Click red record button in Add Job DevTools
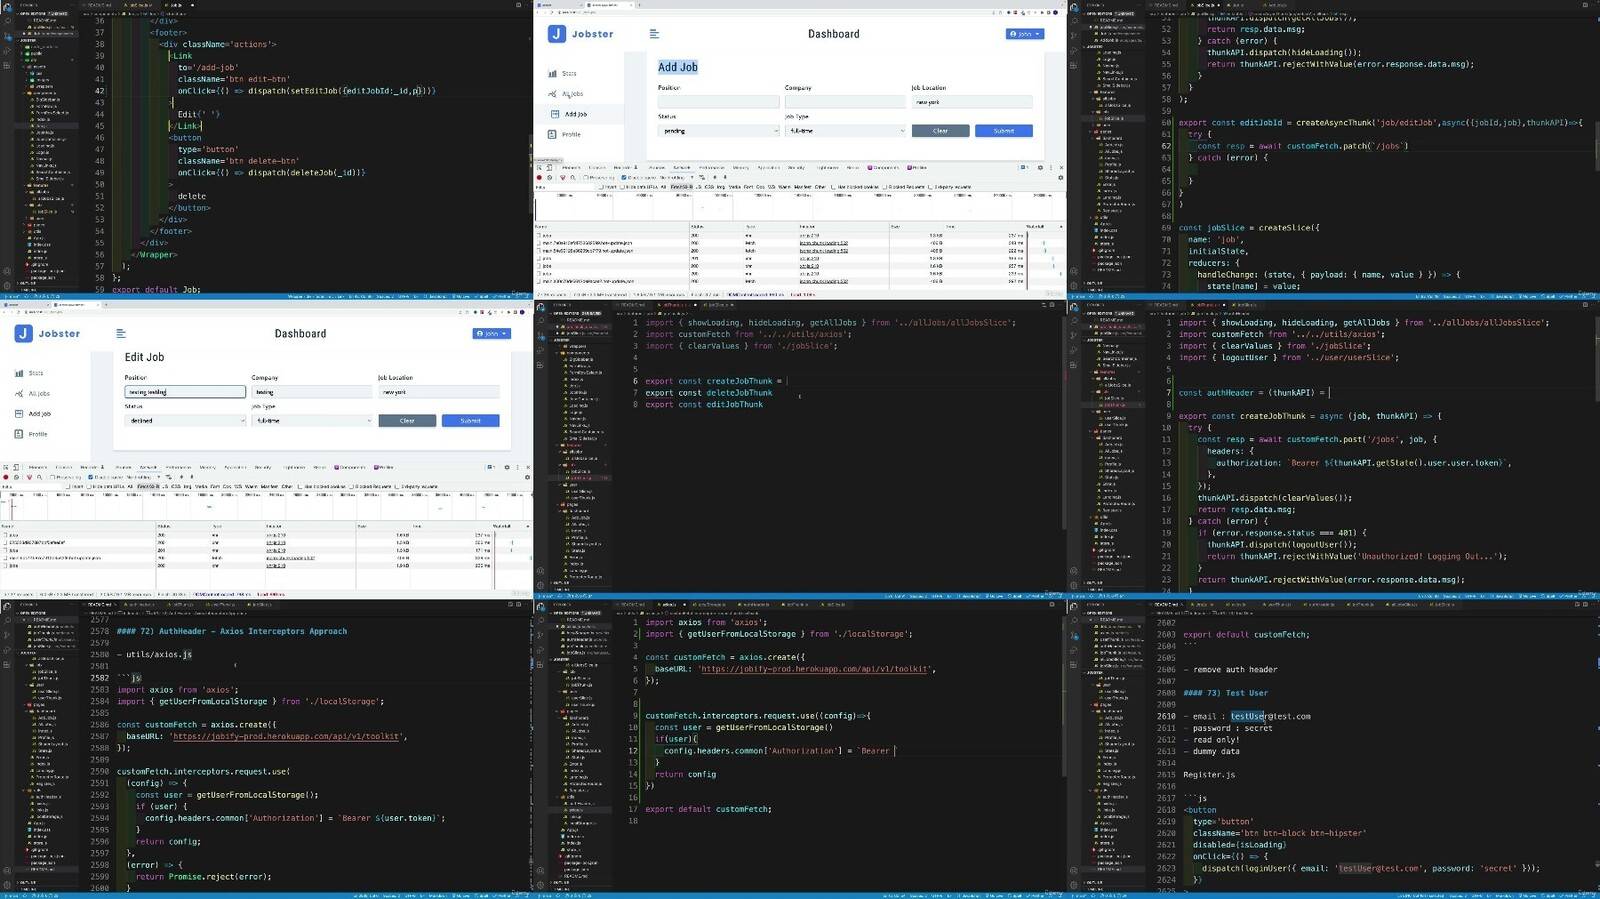Viewport: 1600px width, 899px height. (x=539, y=177)
